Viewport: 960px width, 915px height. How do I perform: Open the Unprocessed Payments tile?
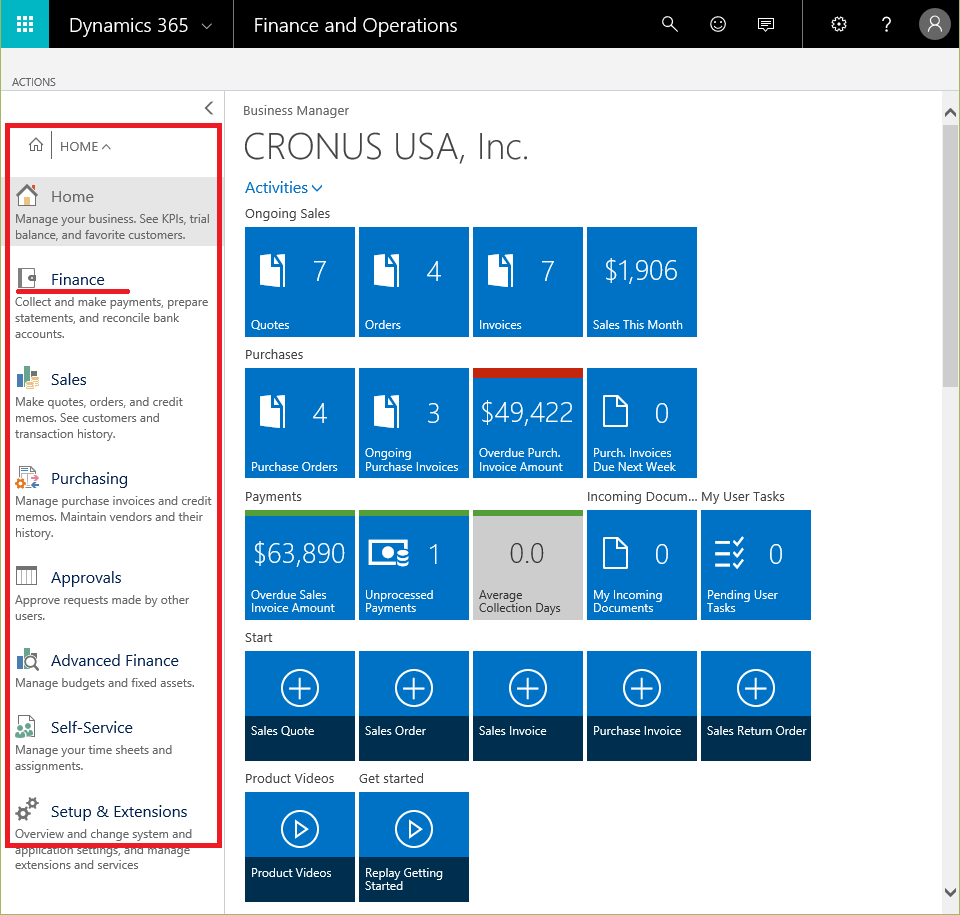[x=414, y=565]
